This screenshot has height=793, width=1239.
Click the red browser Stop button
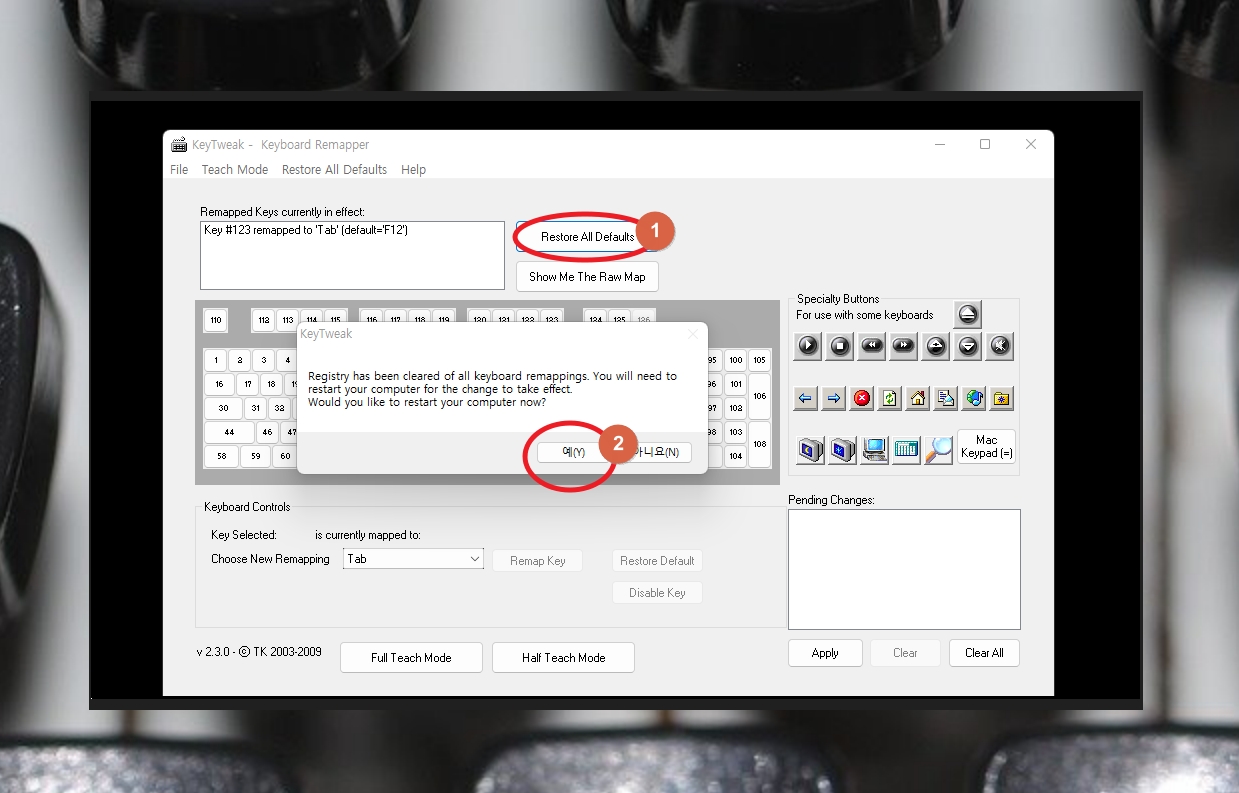[x=862, y=399]
